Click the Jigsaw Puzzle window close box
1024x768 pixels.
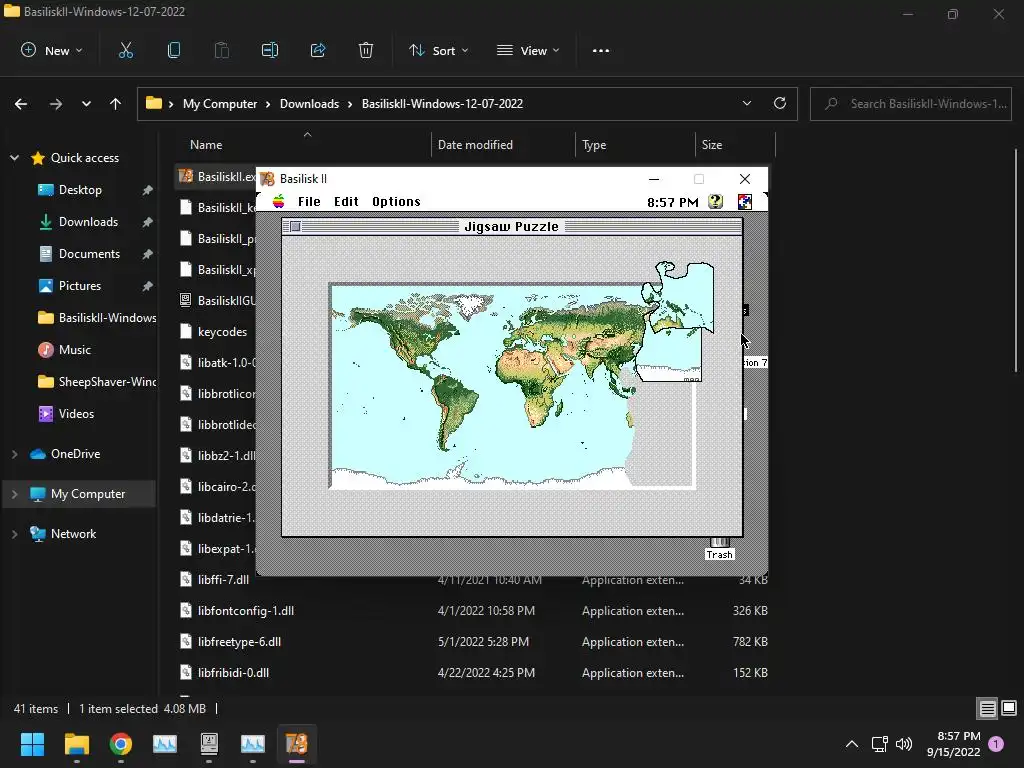pyautogui.click(x=295, y=226)
